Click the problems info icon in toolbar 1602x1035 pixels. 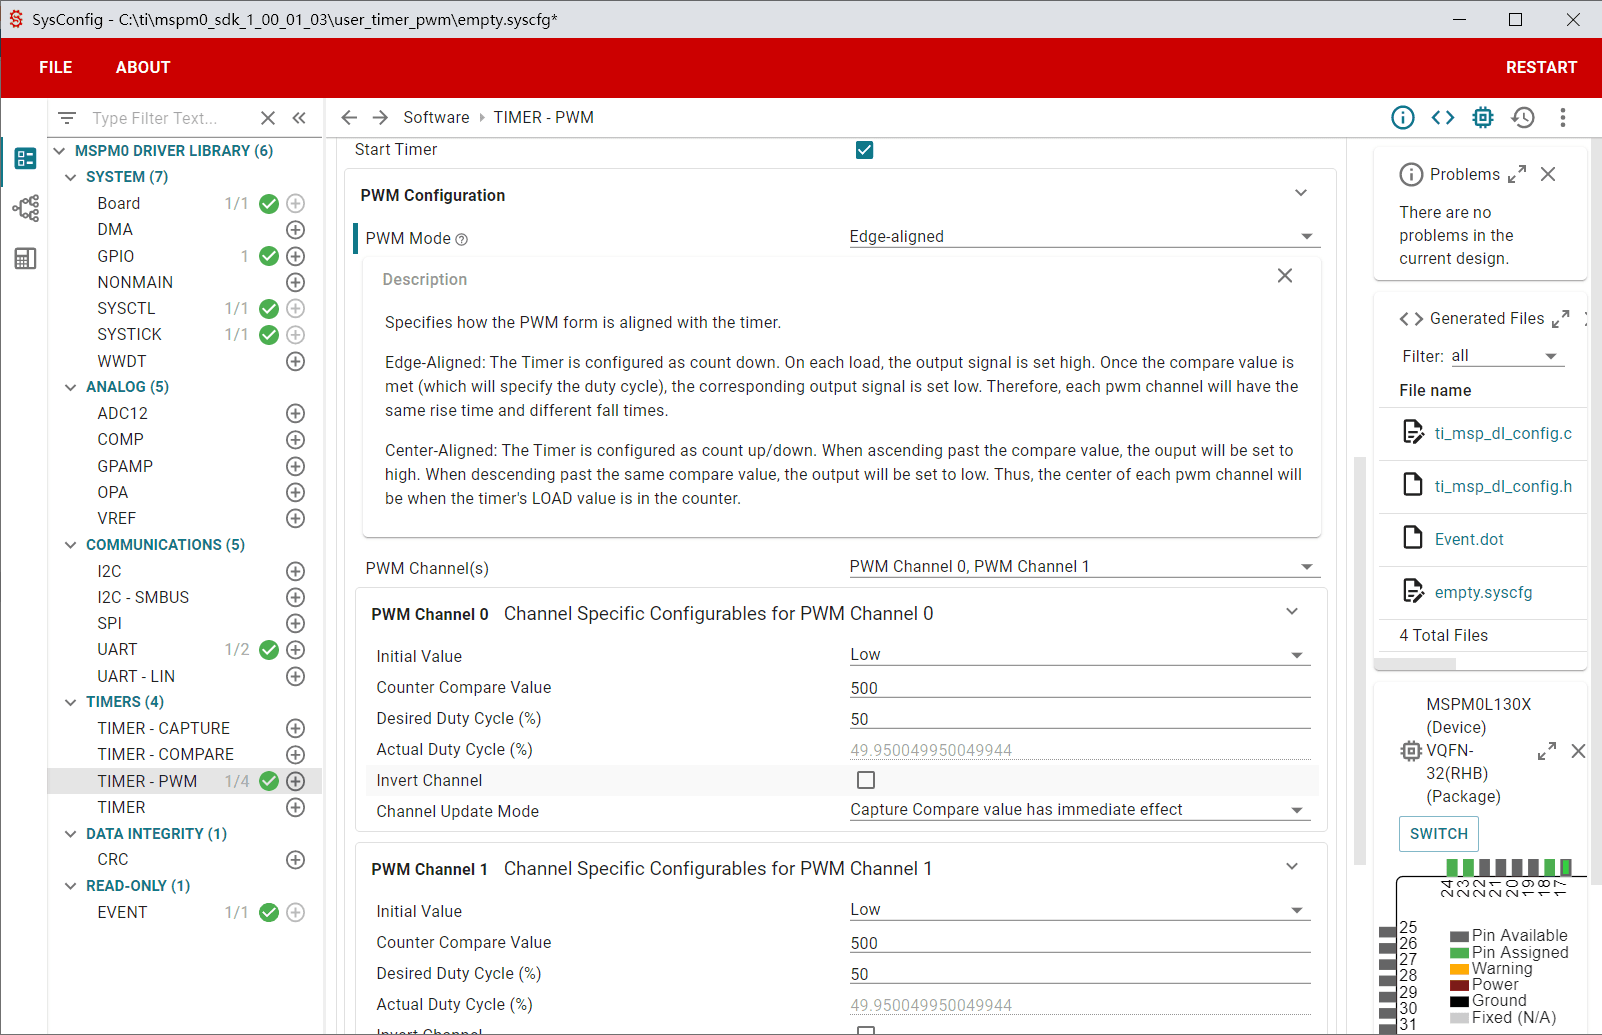click(x=1403, y=118)
